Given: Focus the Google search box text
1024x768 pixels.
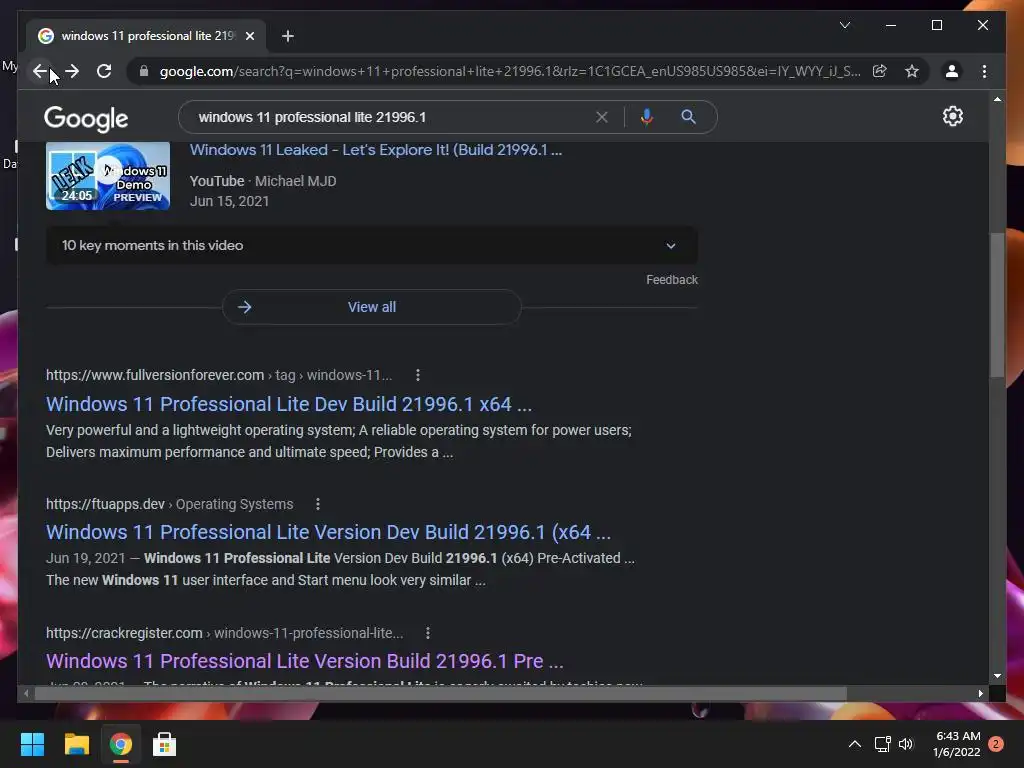Looking at the screenshot, I should 312,117.
